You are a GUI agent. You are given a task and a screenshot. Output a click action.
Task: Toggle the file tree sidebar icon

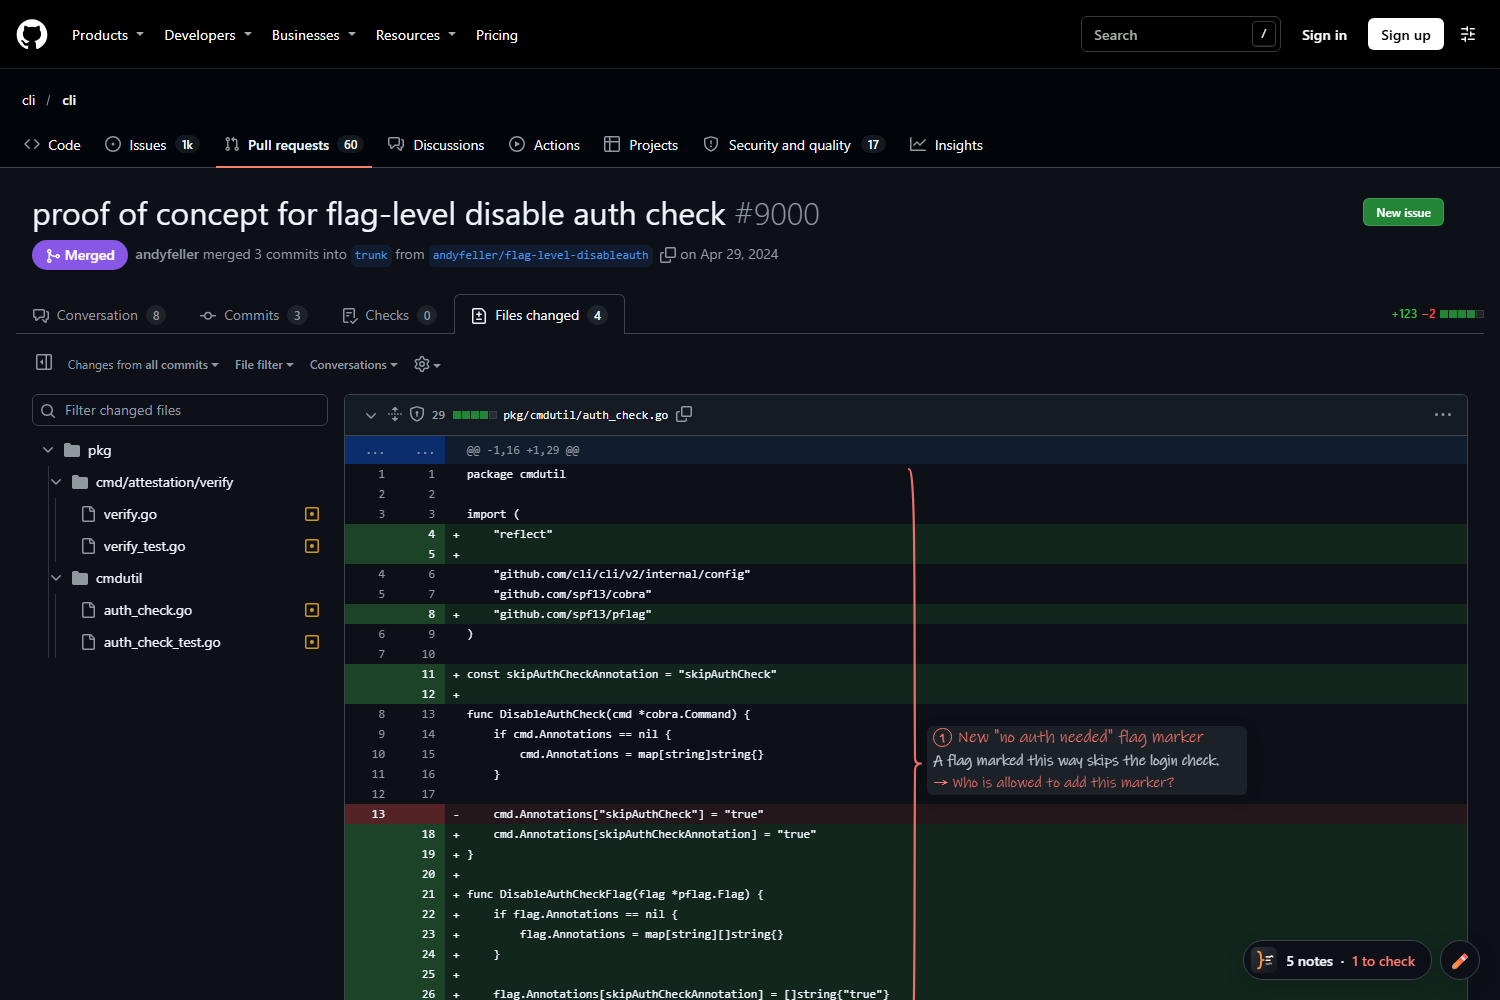pos(44,362)
